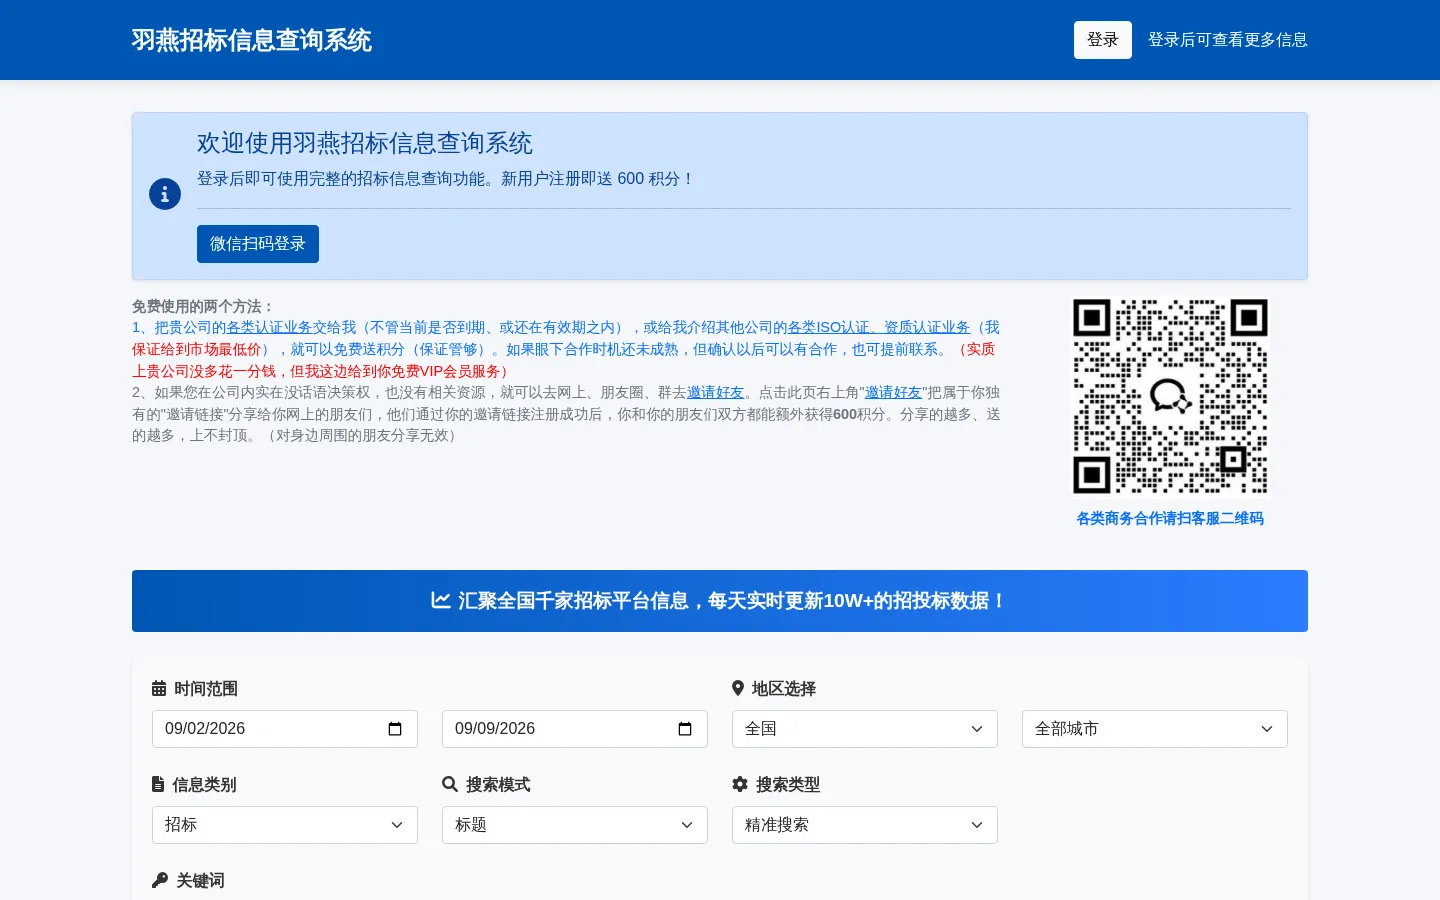Click the 羽燕招标信息查询系统 site title

(252, 40)
